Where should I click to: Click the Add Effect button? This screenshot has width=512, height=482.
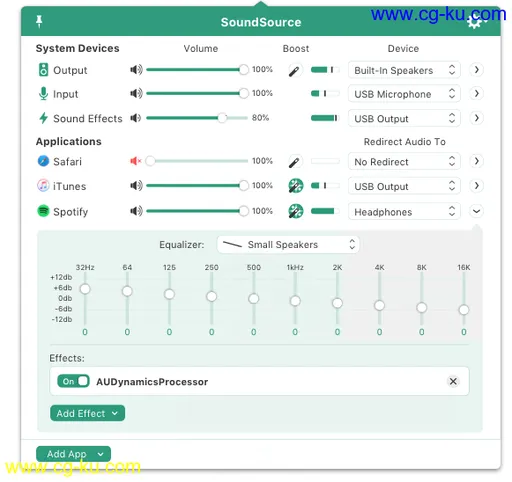point(88,413)
